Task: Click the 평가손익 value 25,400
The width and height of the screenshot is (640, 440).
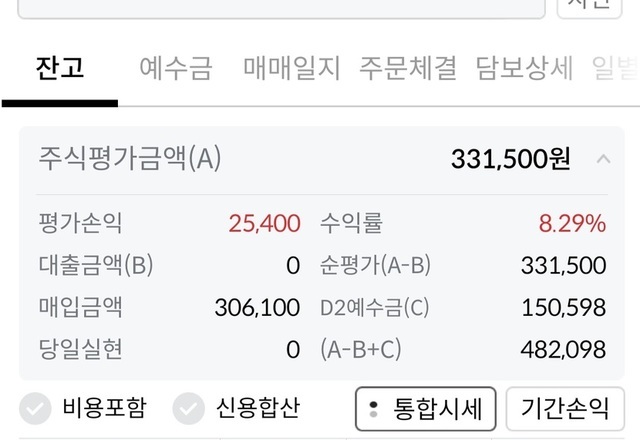Action: click(x=264, y=223)
